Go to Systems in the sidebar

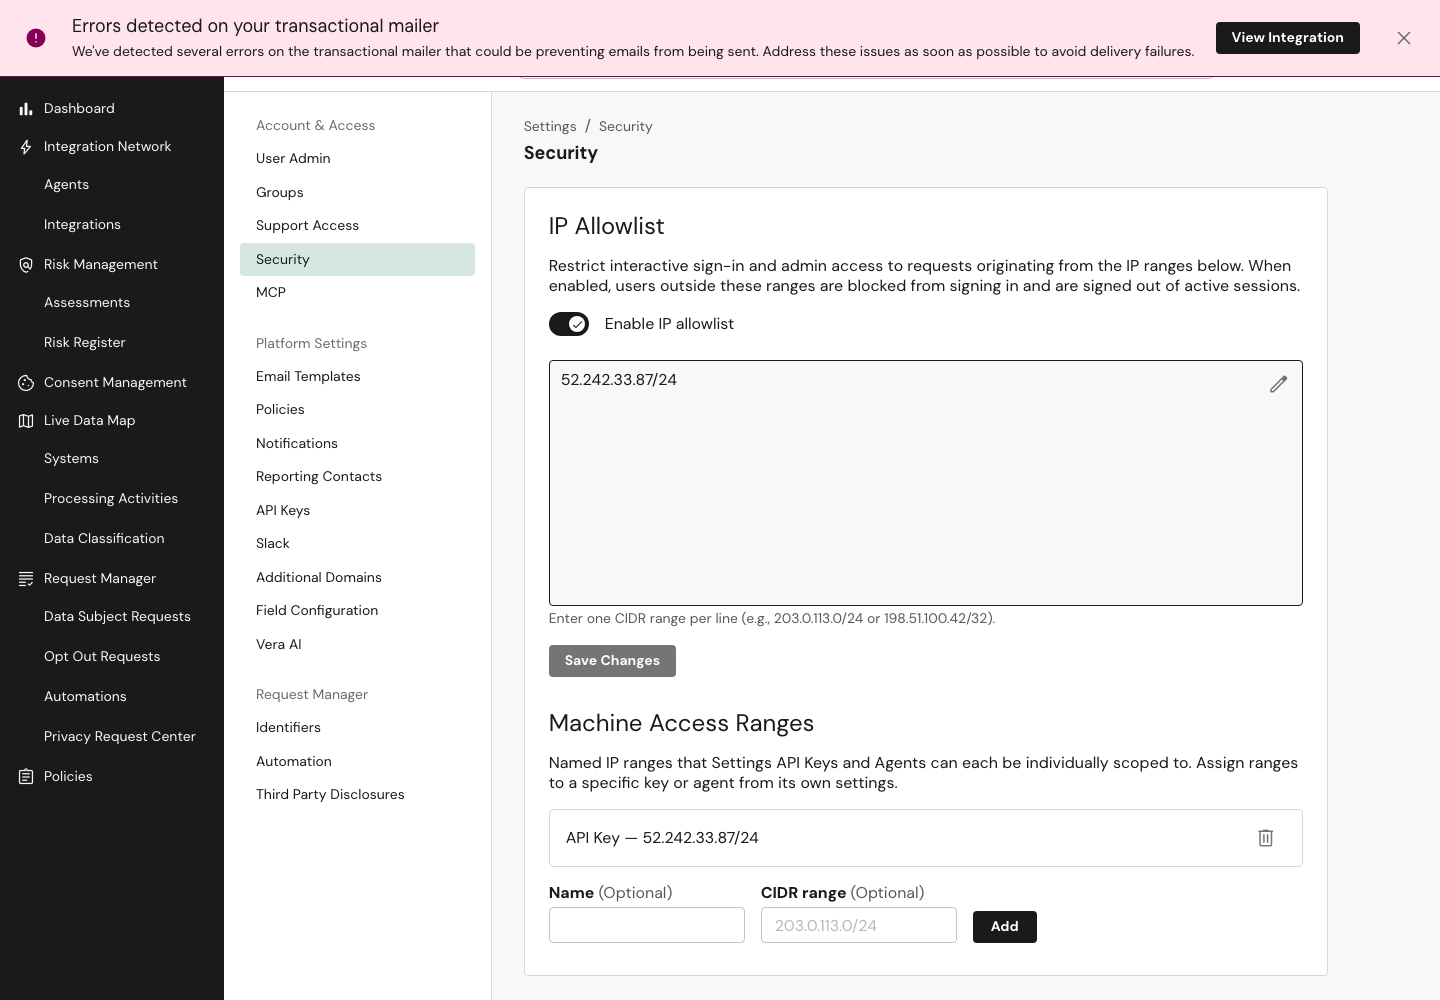click(71, 459)
